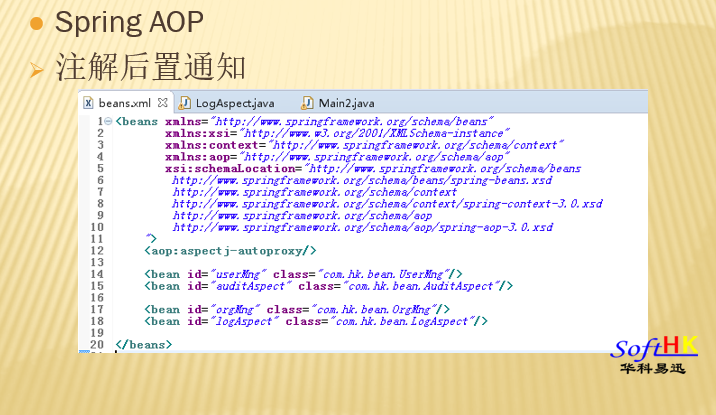The height and width of the screenshot is (415, 716).
Task: Click the aop:aspectj-autoproxy tag on line 12
Action: tap(230, 251)
